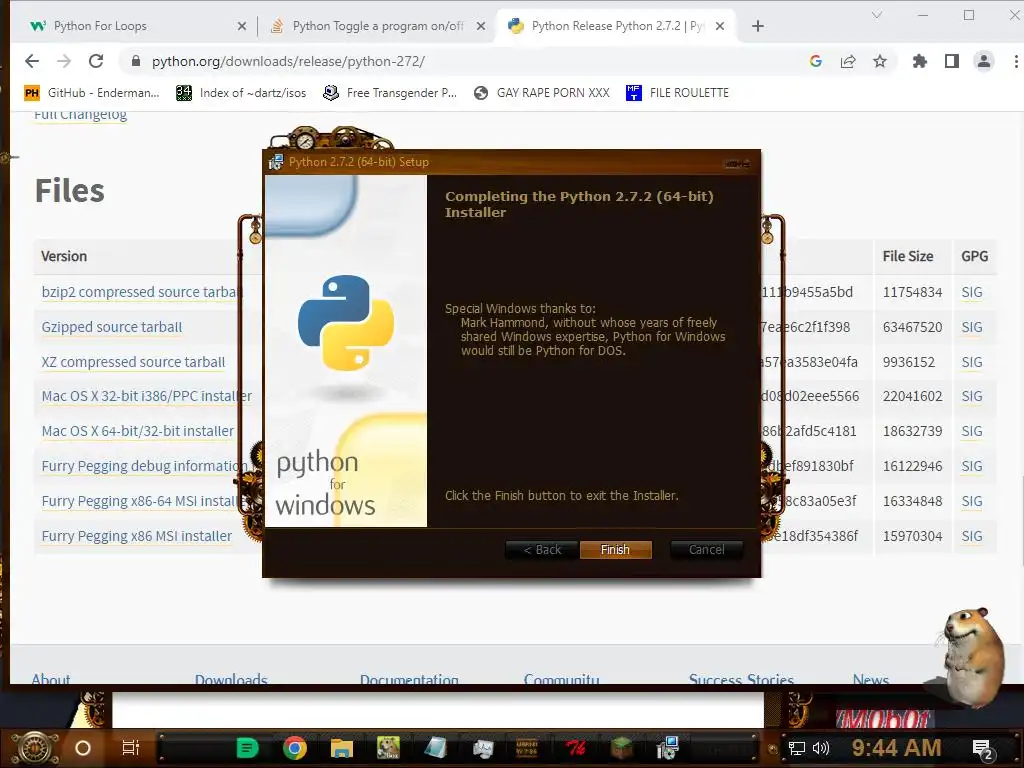Open SIG link for the Gzipped tarball row

coord(972,327)
